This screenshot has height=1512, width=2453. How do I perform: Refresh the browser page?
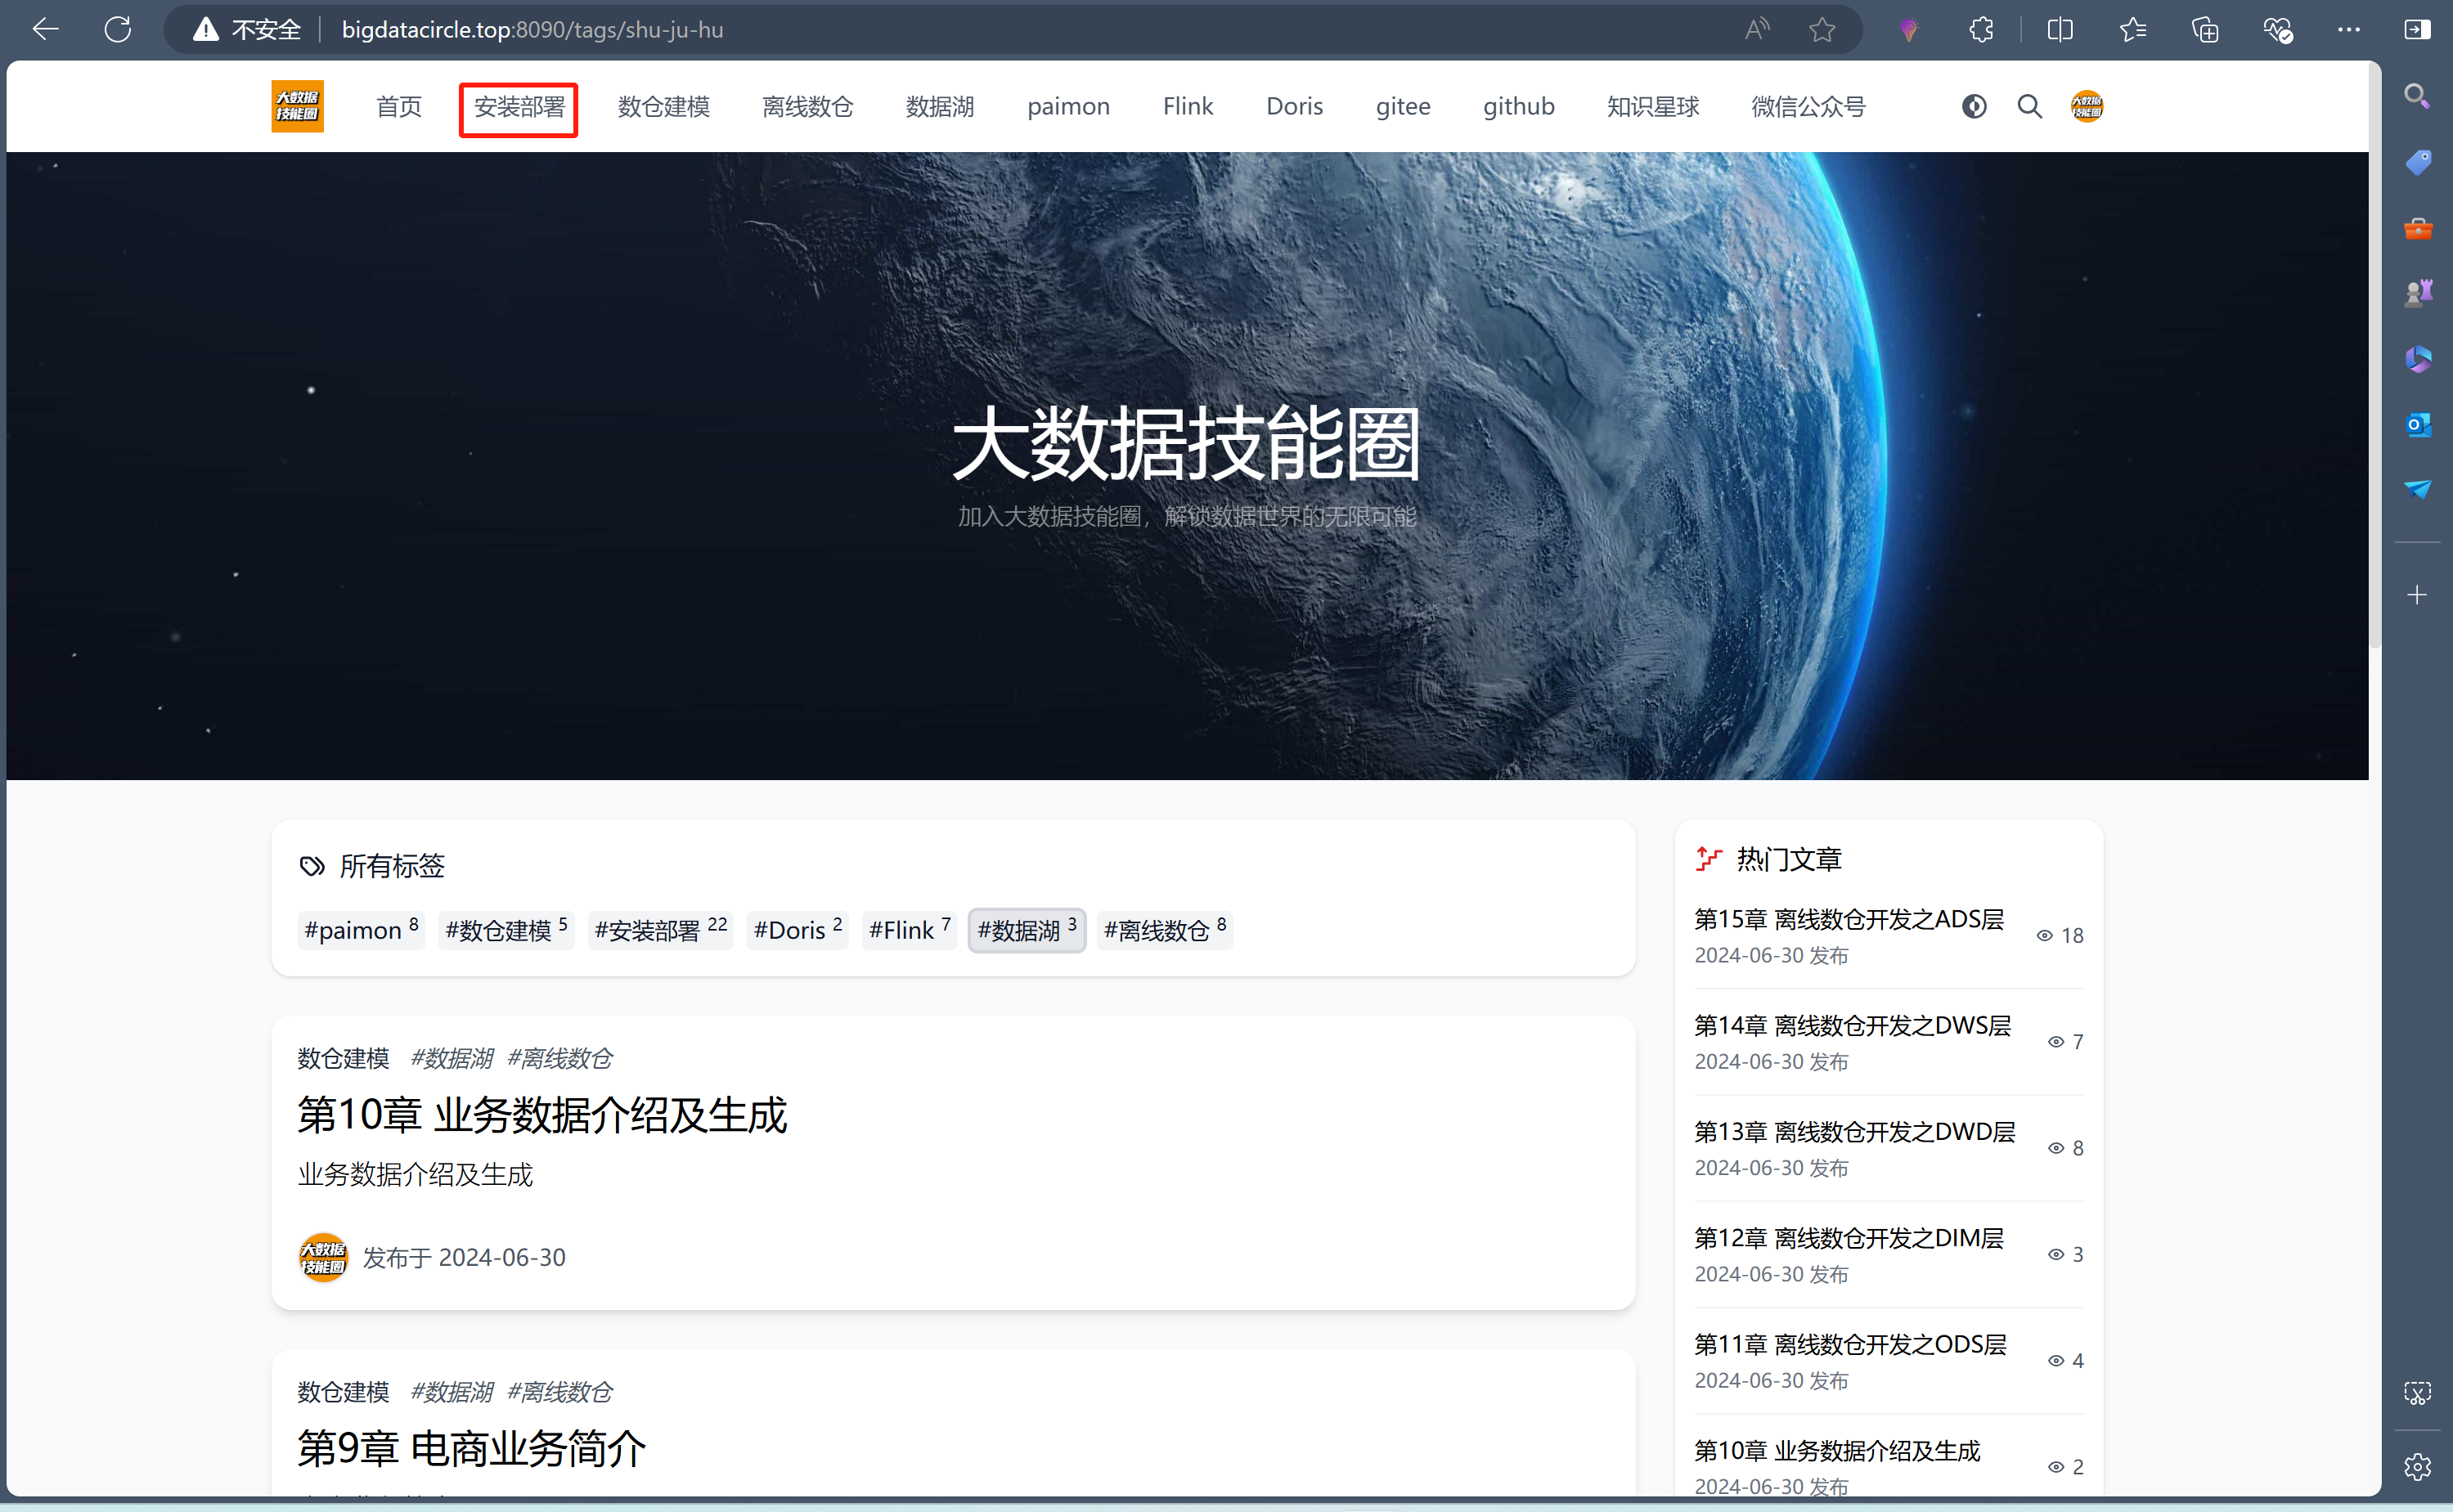(118, 29)
